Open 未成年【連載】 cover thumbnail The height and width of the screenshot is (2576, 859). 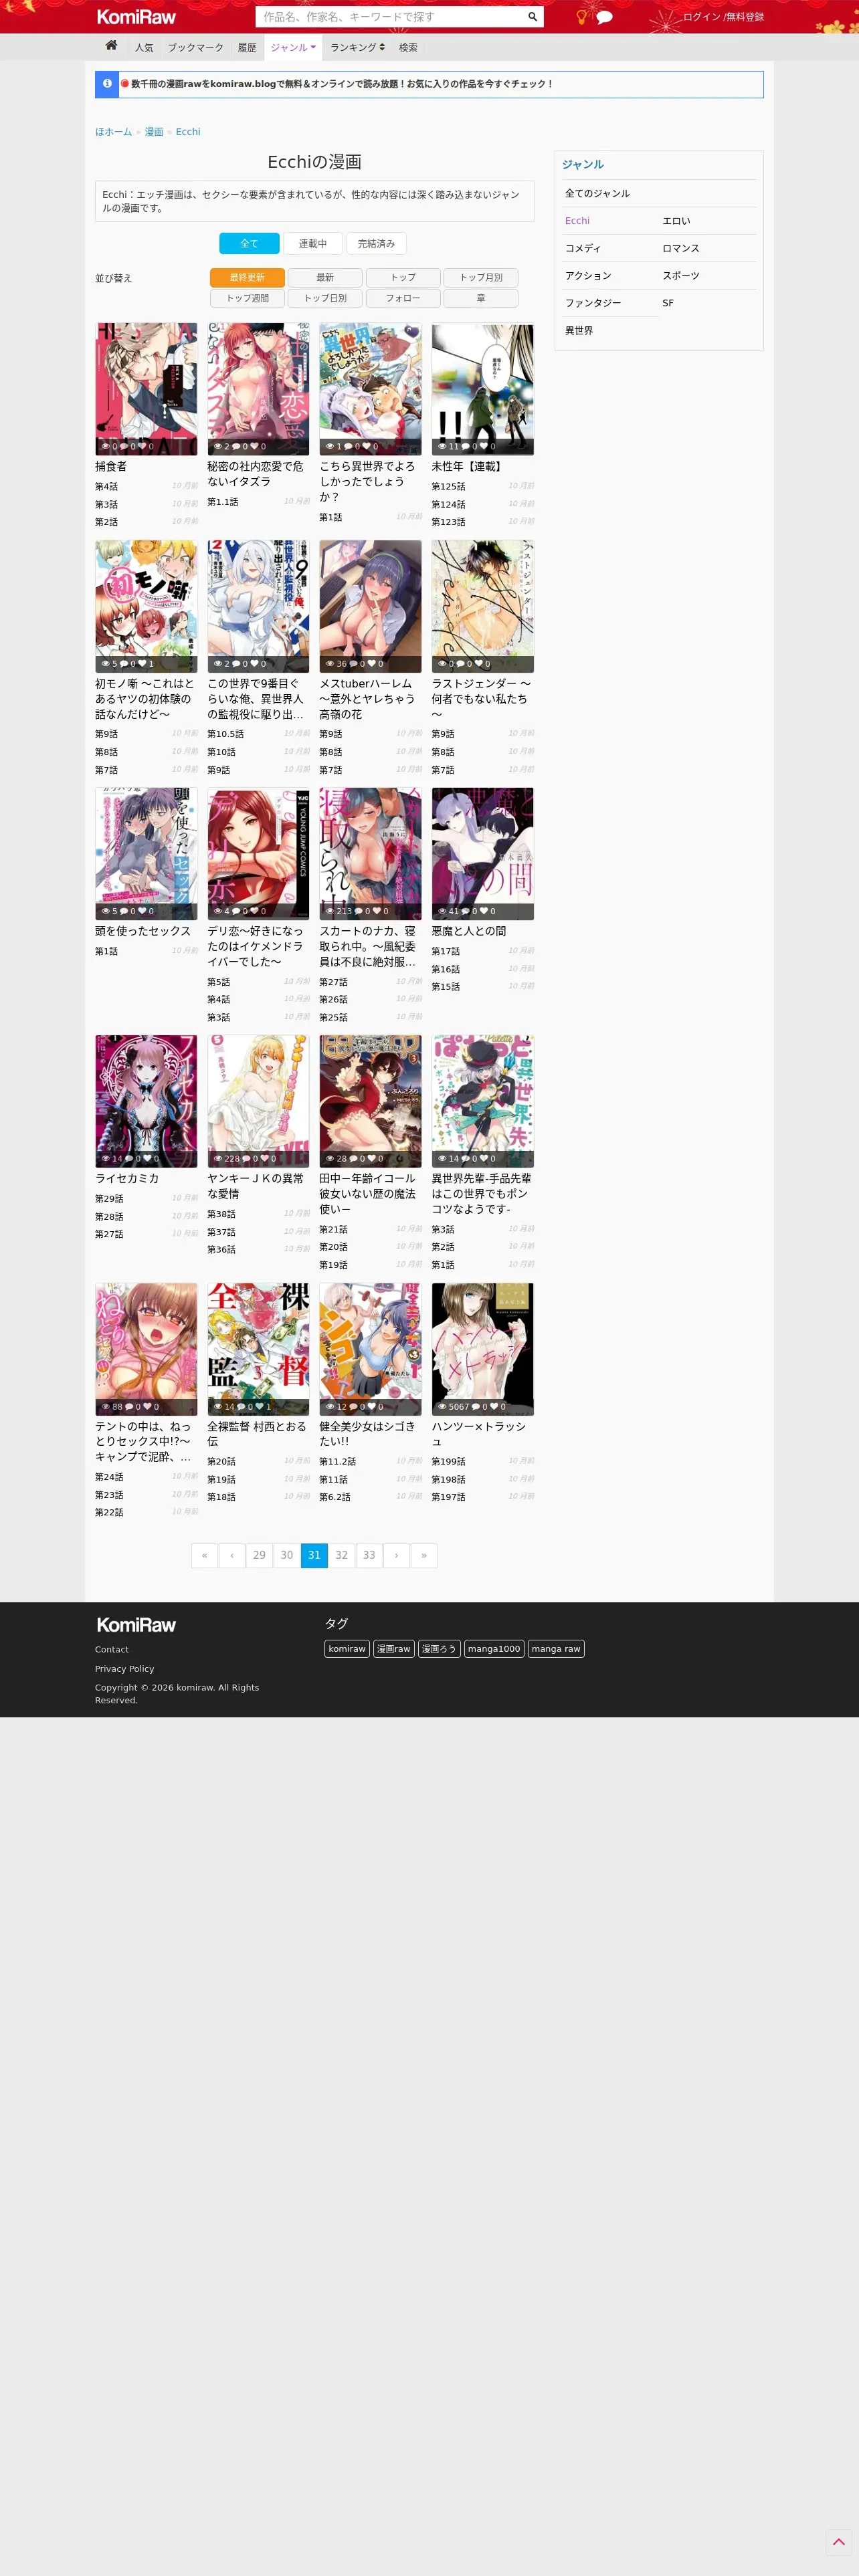483,389
